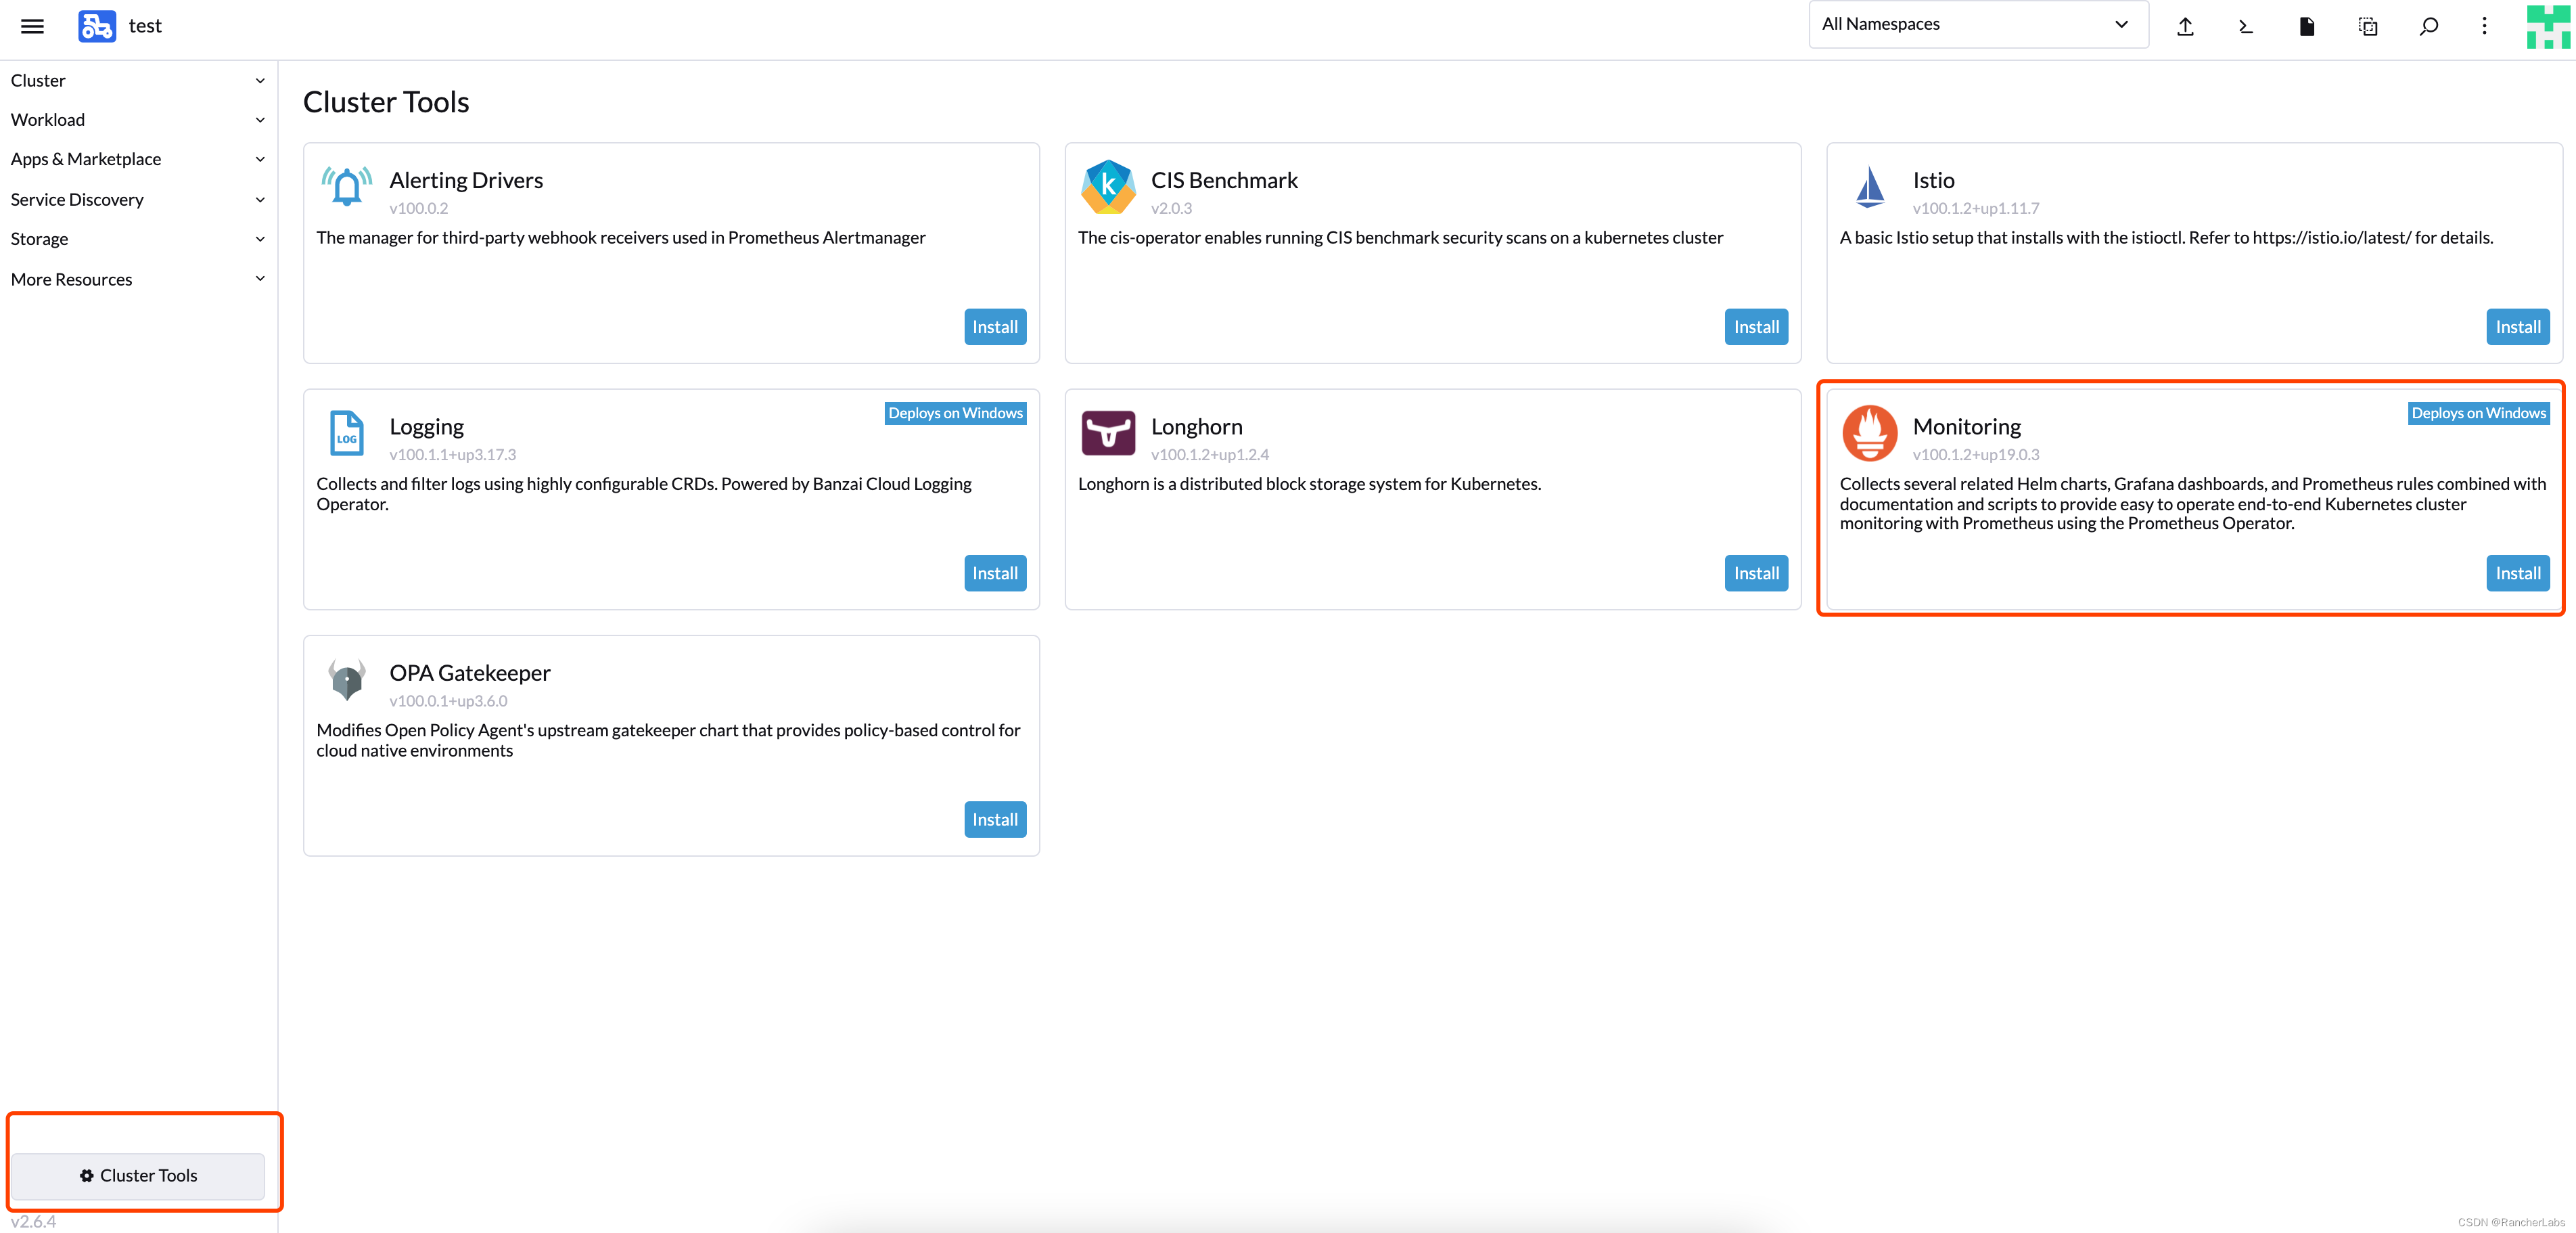Install the Longhorn storage chart
The image size is (2576, 1233).
[x=1756, y=573]
